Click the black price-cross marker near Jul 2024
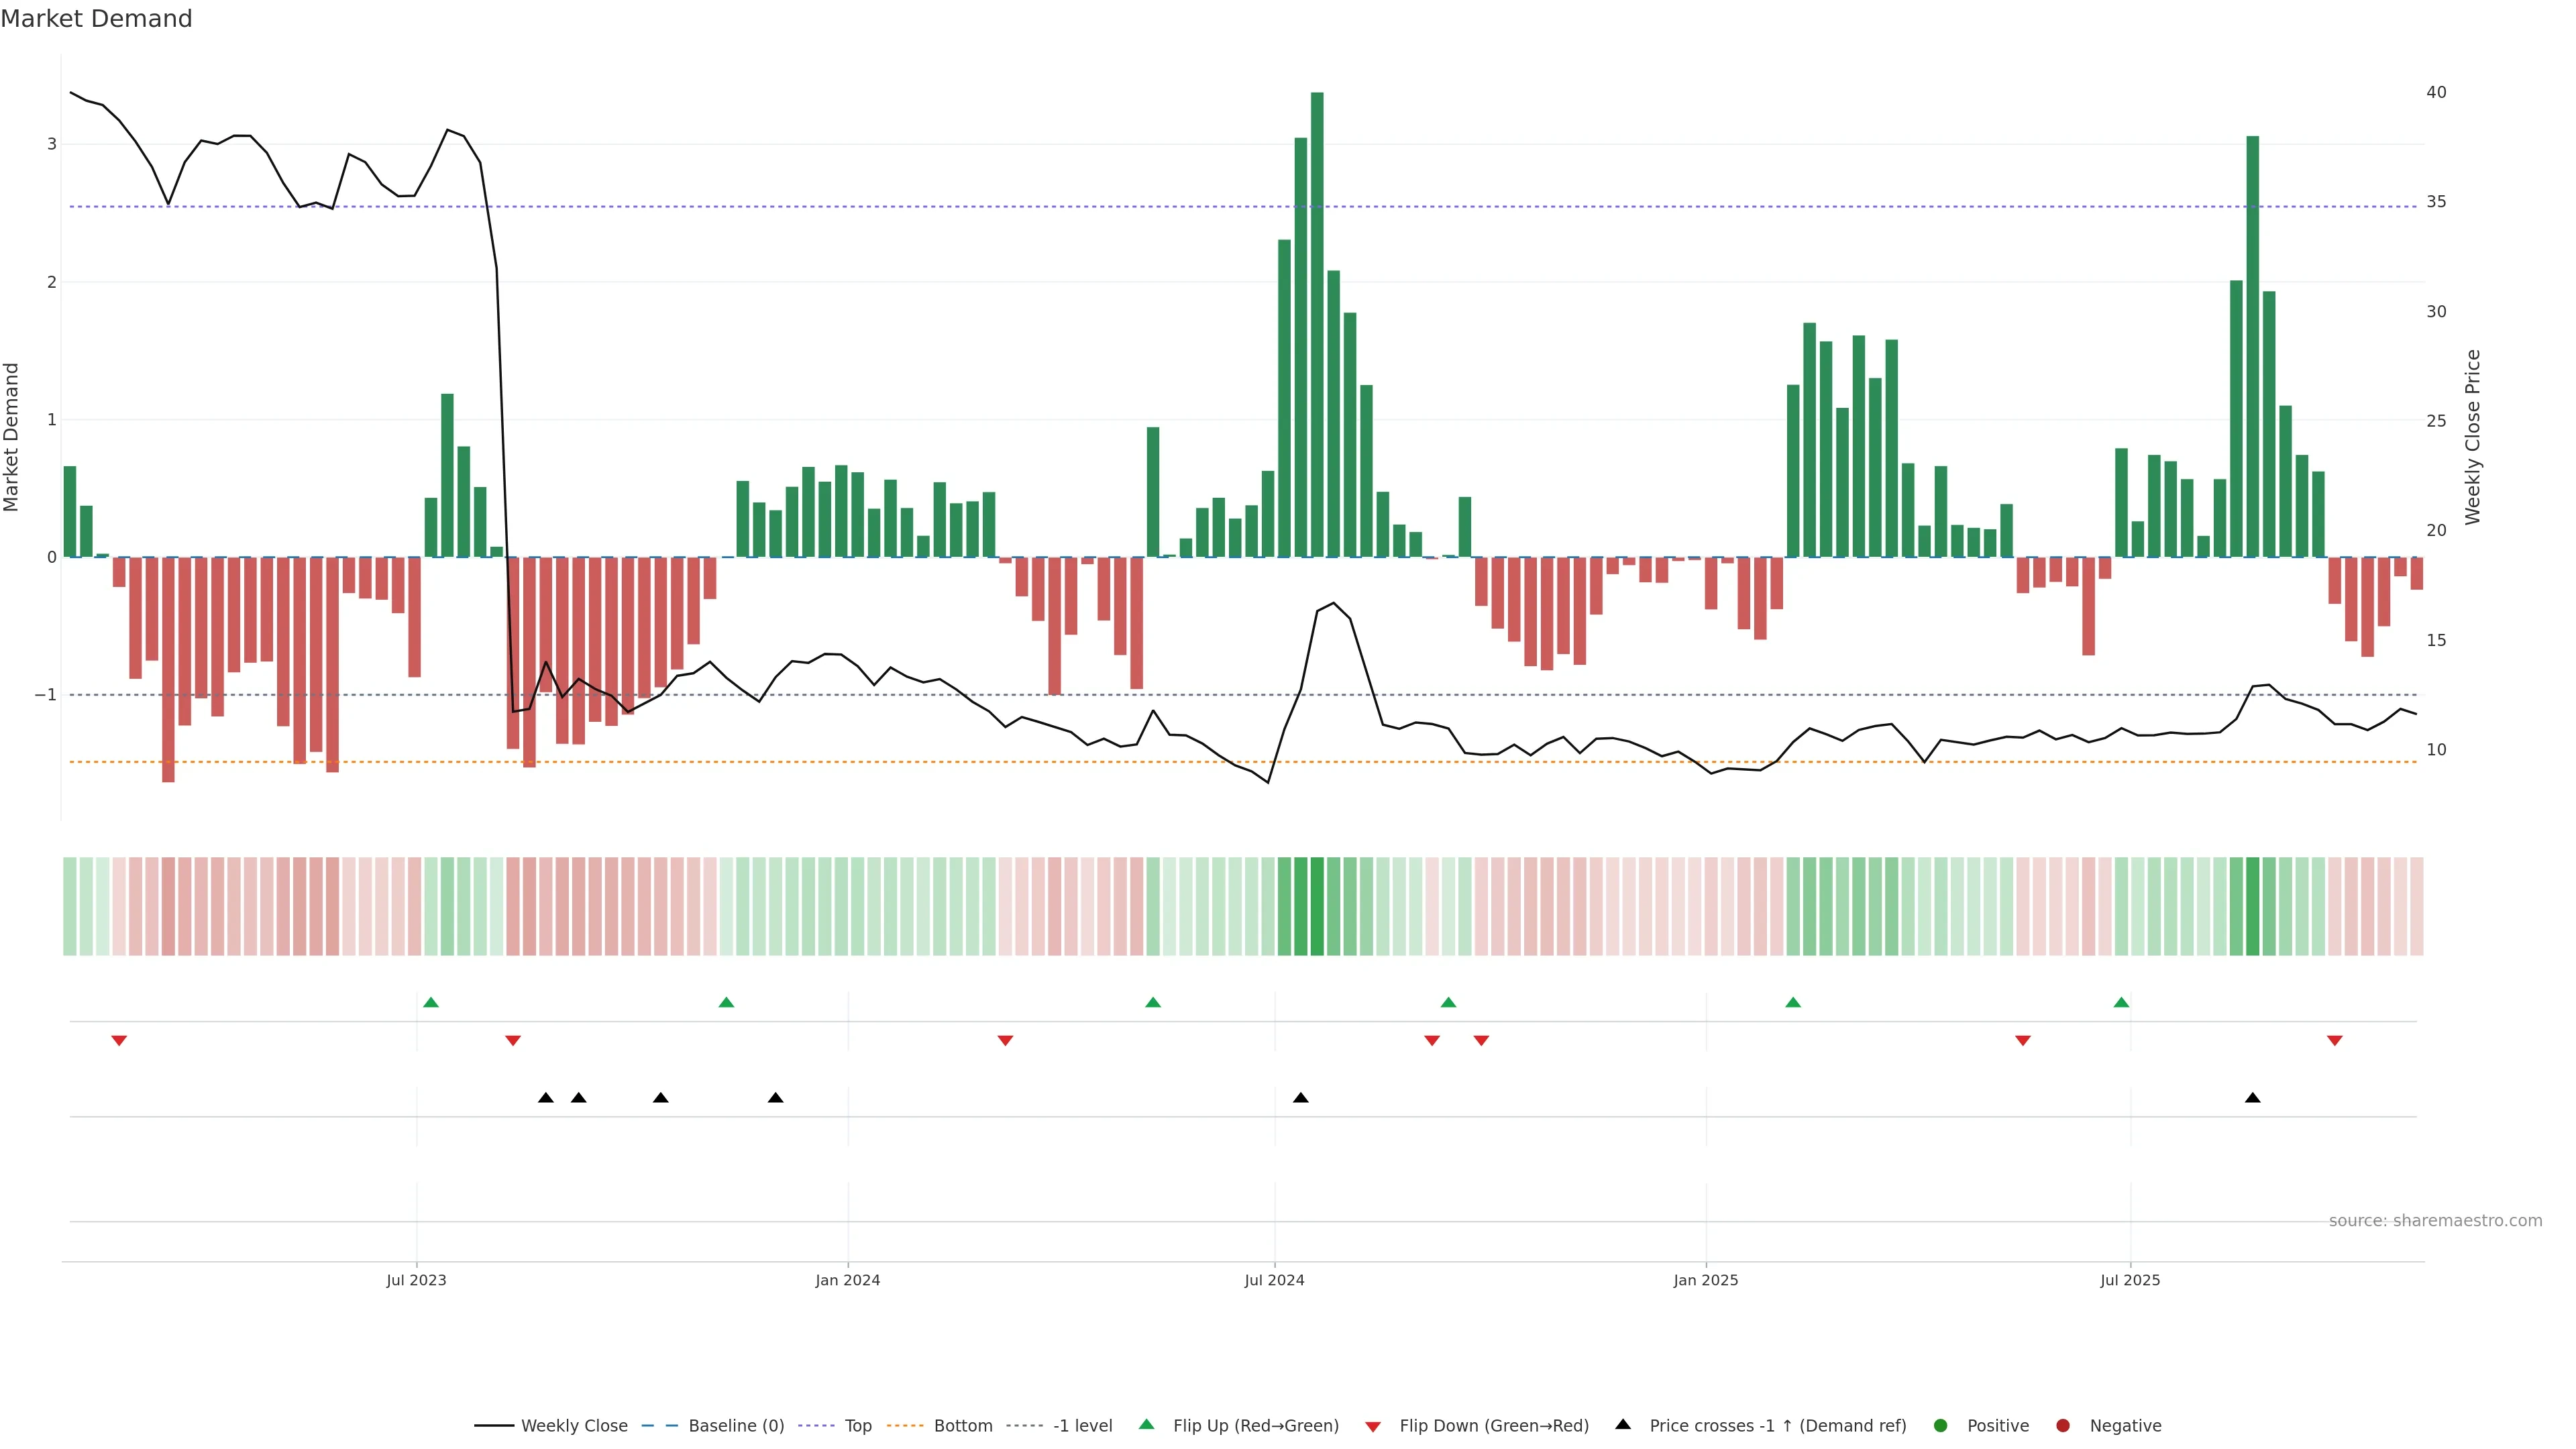 pos(1300,1098)
